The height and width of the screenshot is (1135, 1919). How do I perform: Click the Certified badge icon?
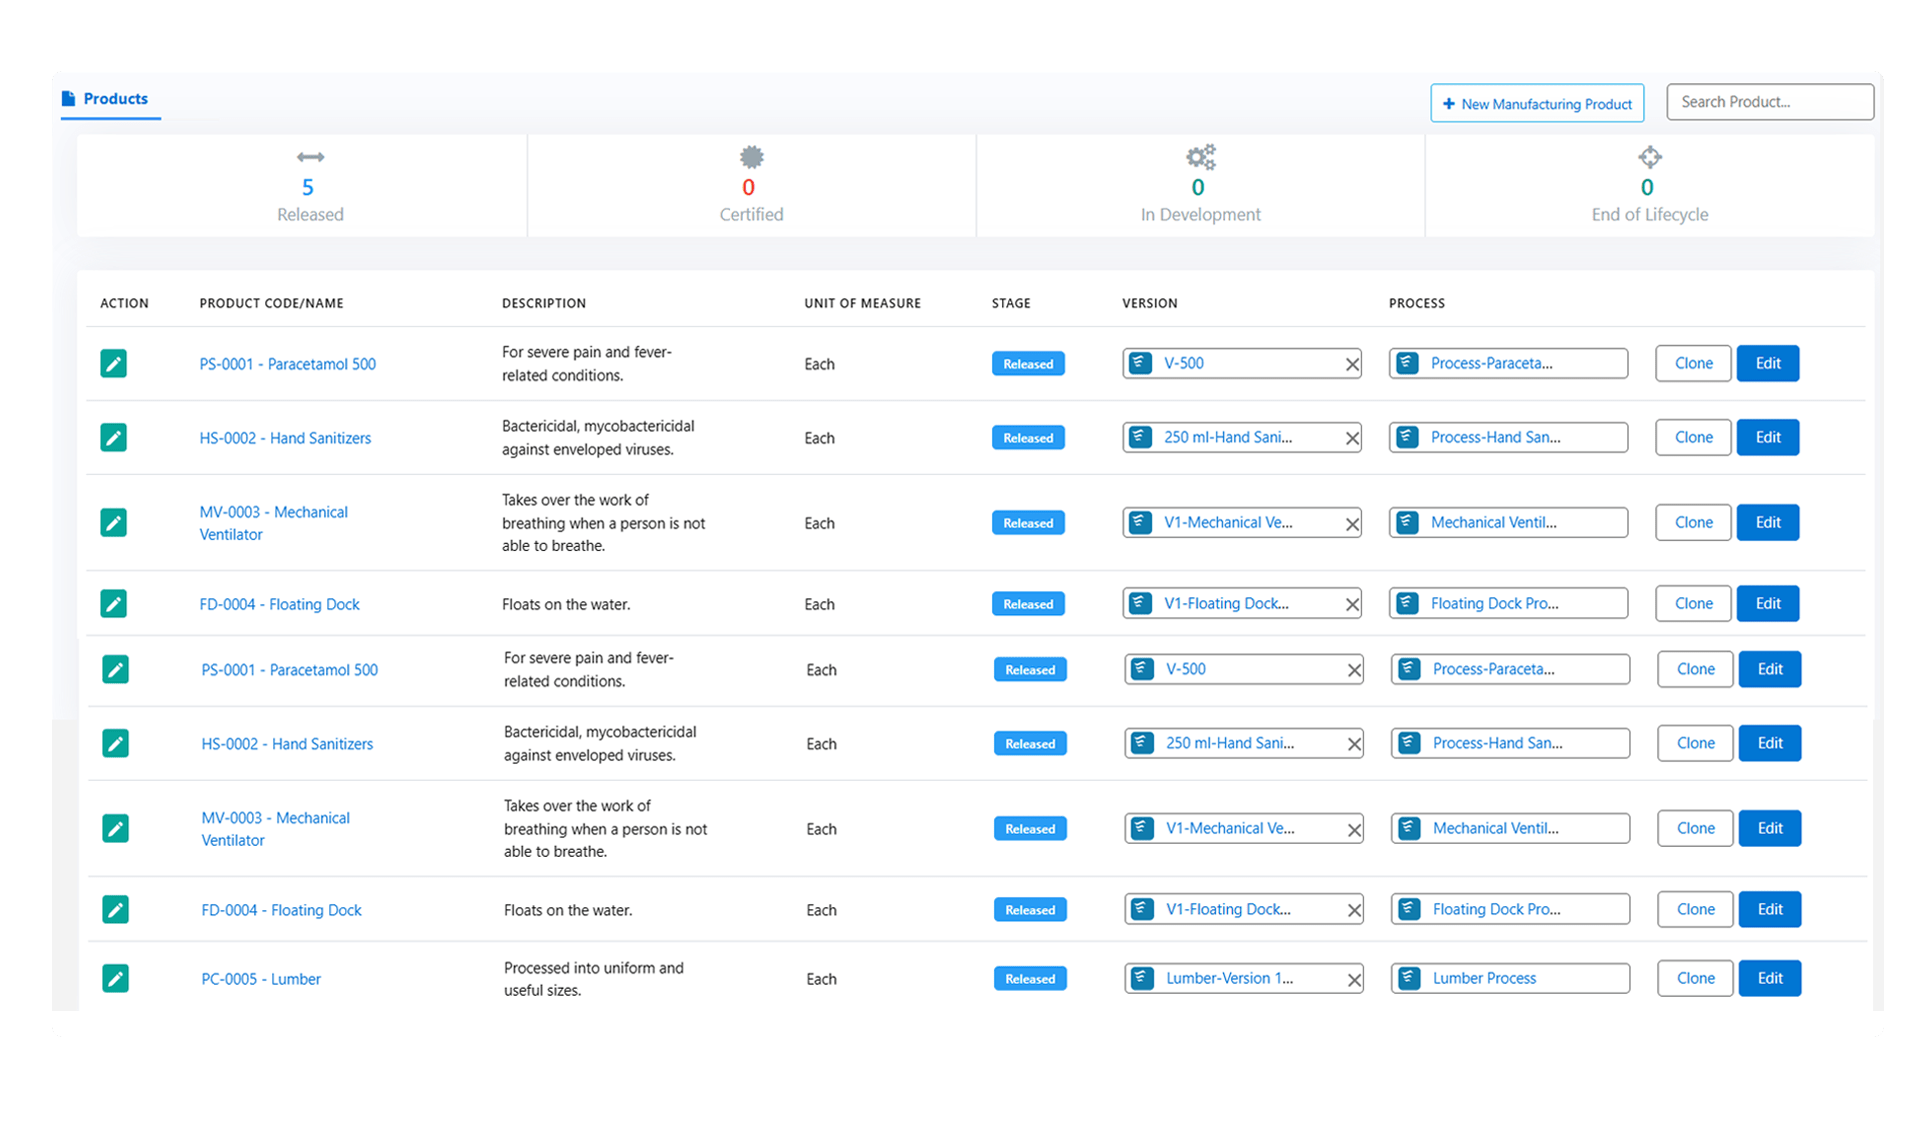pos(751,157)
